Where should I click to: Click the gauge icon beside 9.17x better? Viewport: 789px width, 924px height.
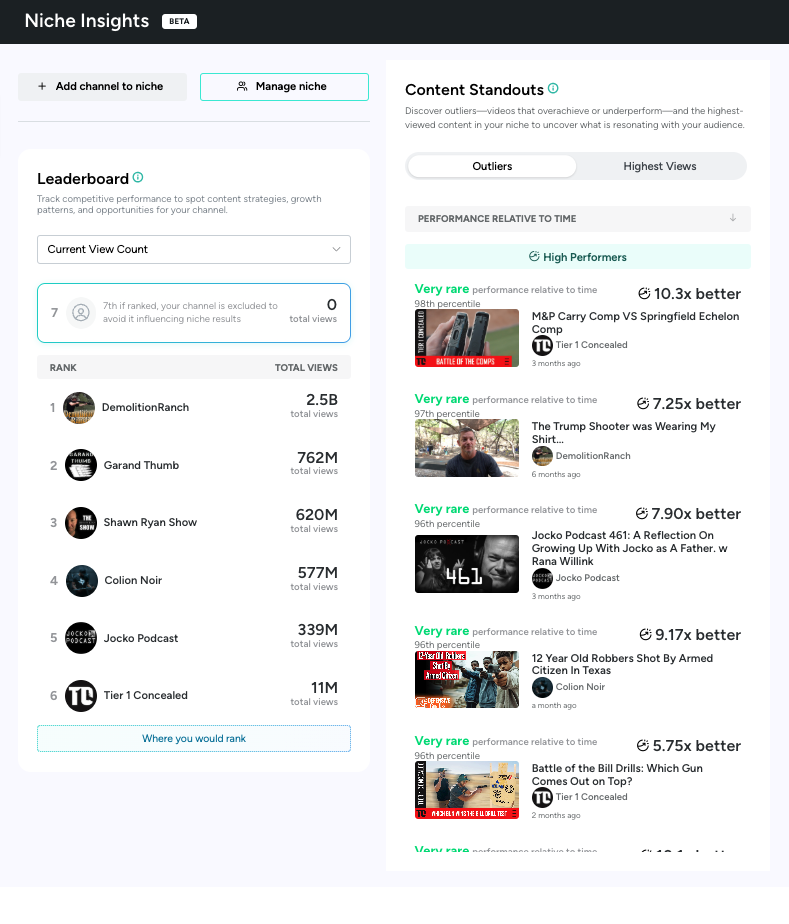(x=646, y=635)
